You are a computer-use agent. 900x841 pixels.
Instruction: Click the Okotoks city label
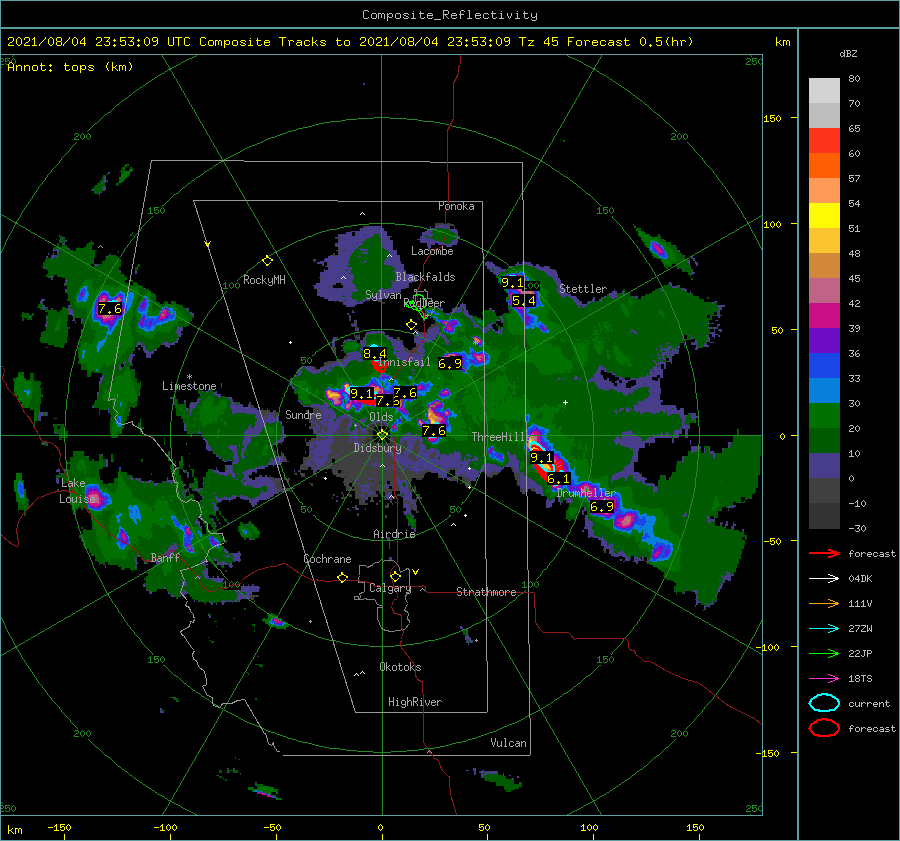pyautogui.click(x=400, y=667)
